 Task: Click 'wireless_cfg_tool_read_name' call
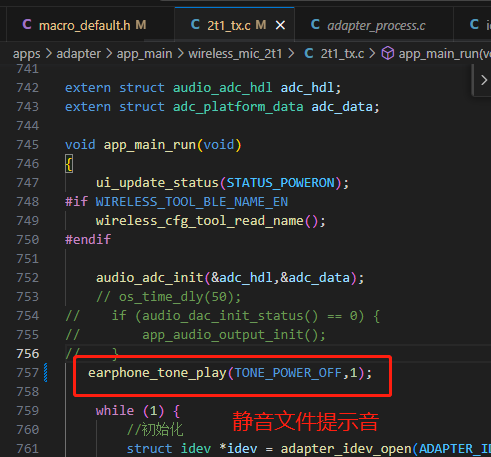point(200,221)
